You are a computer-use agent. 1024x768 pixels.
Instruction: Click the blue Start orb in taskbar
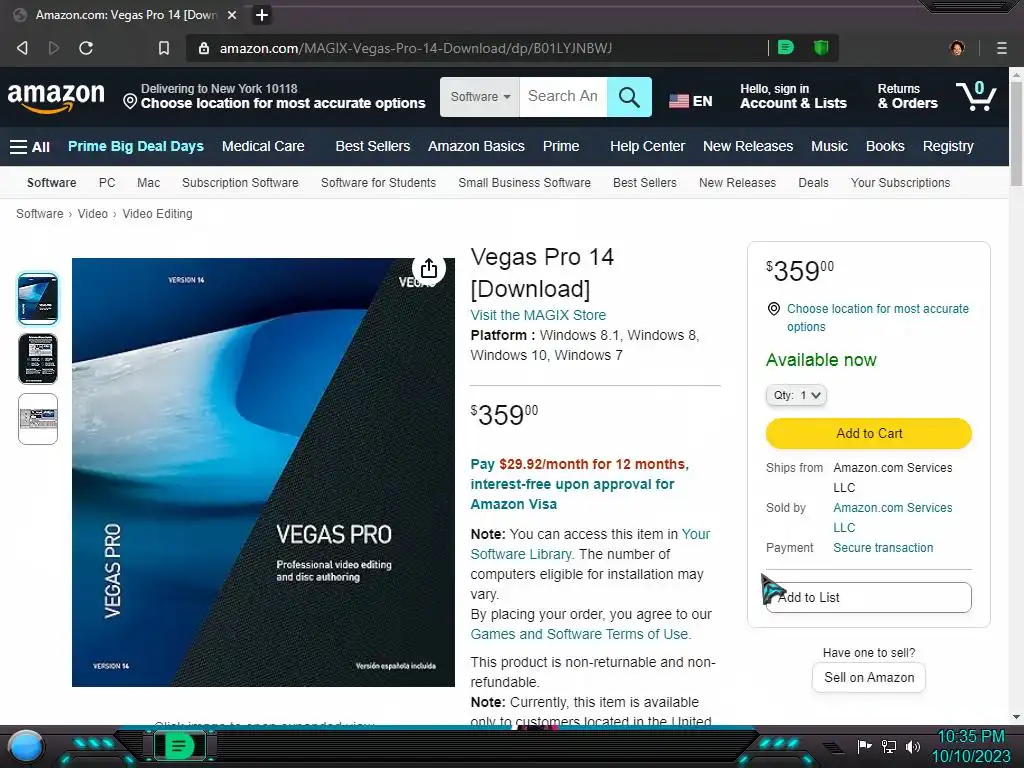(26, 747)
